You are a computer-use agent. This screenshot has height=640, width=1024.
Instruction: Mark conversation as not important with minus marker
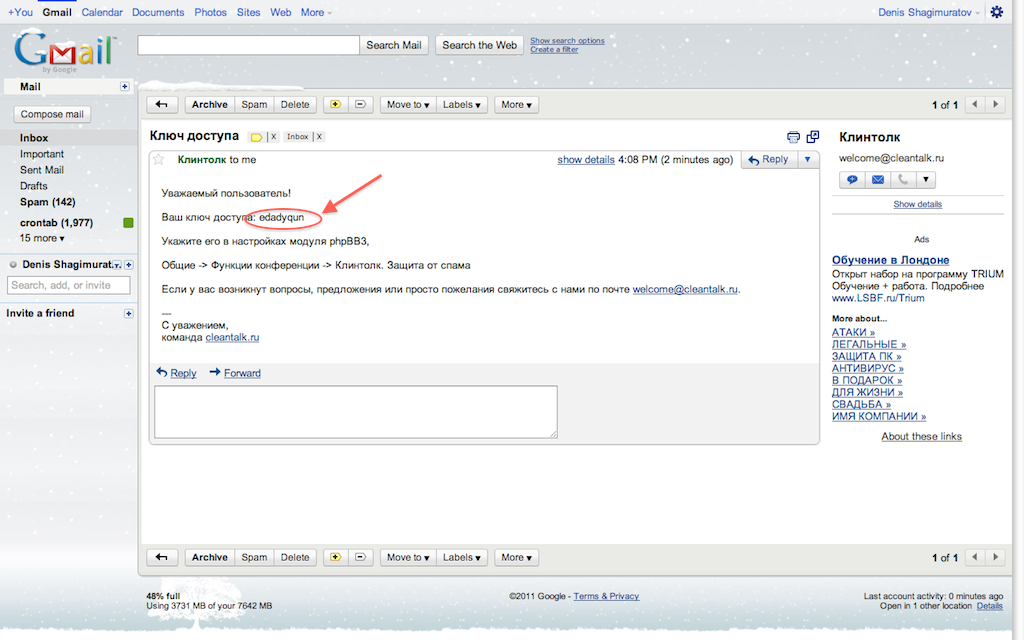click(x=361, y=105)
